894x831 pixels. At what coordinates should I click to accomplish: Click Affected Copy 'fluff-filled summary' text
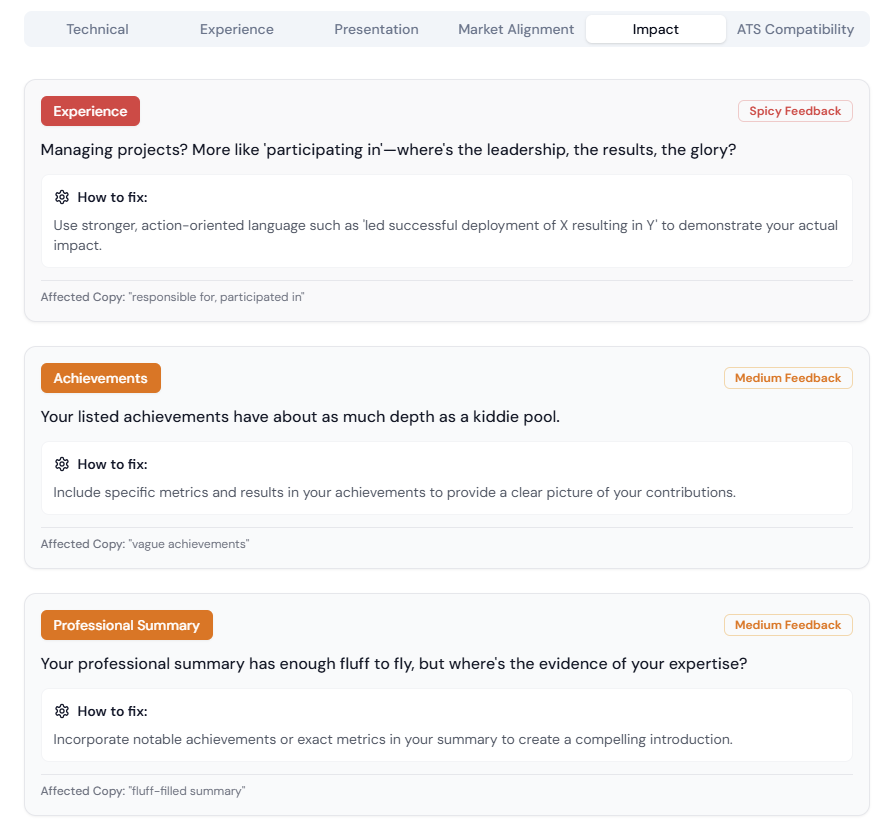(x=143, y=791)
